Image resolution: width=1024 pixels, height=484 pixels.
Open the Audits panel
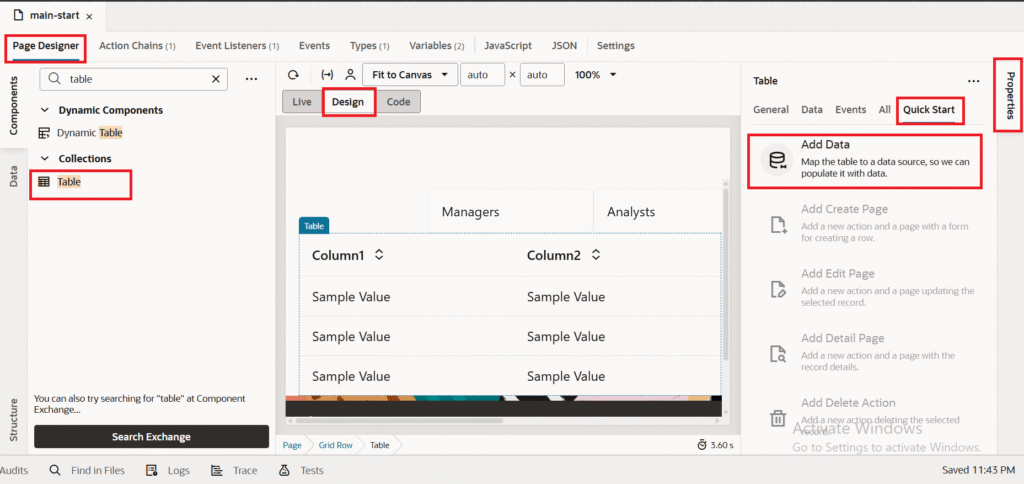click(14, 470)
